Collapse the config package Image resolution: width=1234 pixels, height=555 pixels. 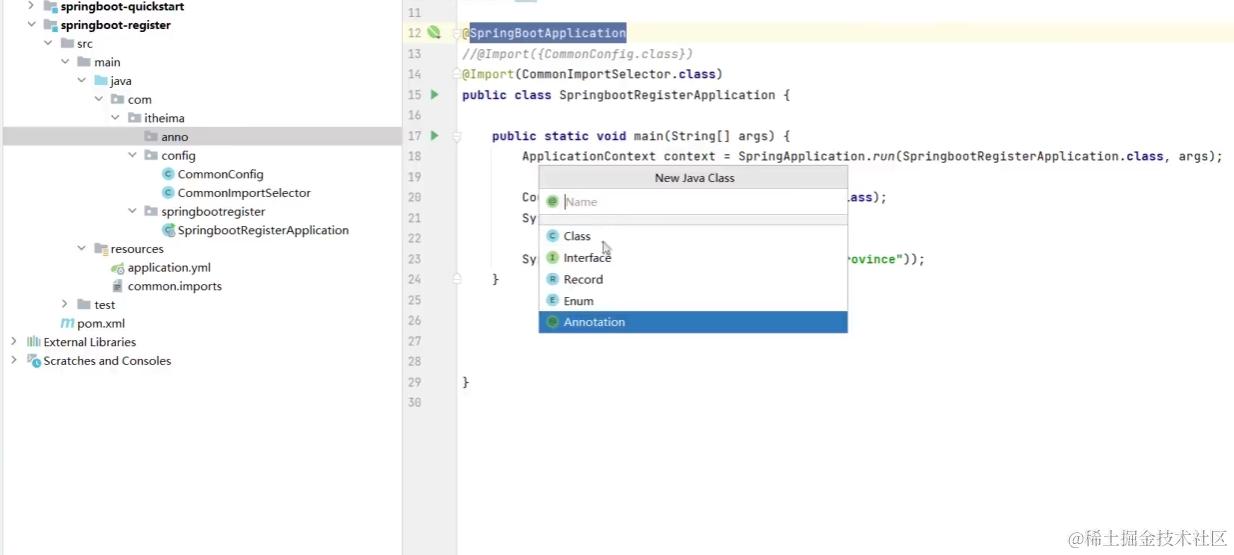pos(133,156)
